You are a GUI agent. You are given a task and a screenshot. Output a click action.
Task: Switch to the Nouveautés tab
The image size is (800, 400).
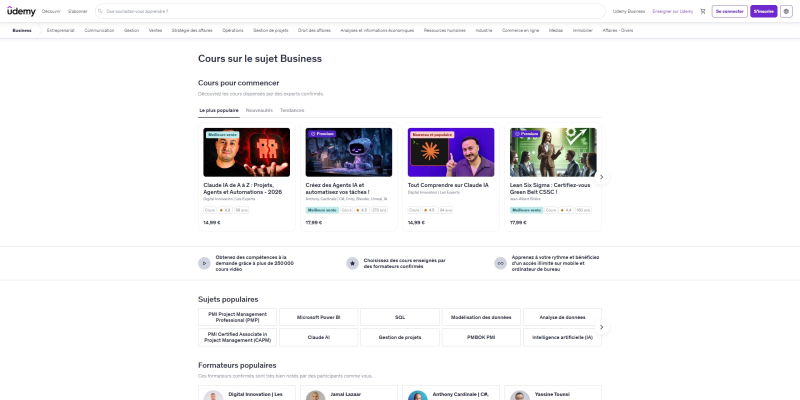(x=259, y=110)
